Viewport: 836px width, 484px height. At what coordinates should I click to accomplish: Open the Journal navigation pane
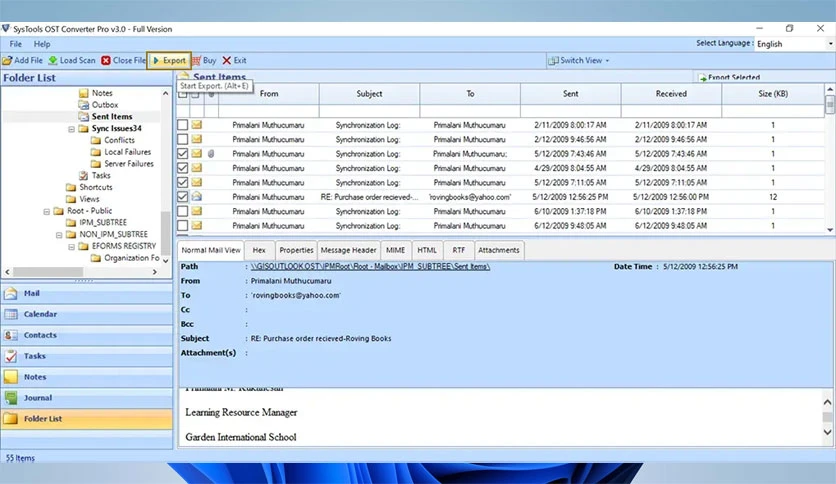tap(87, 398)
